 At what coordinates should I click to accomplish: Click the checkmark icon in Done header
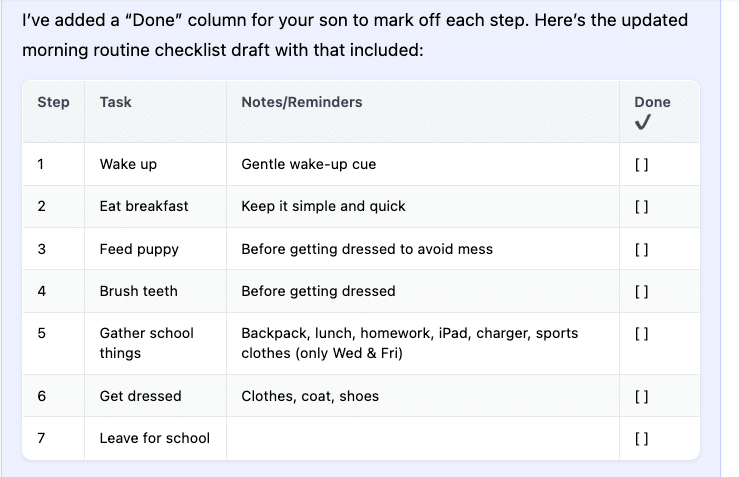(x=643, y=122)
